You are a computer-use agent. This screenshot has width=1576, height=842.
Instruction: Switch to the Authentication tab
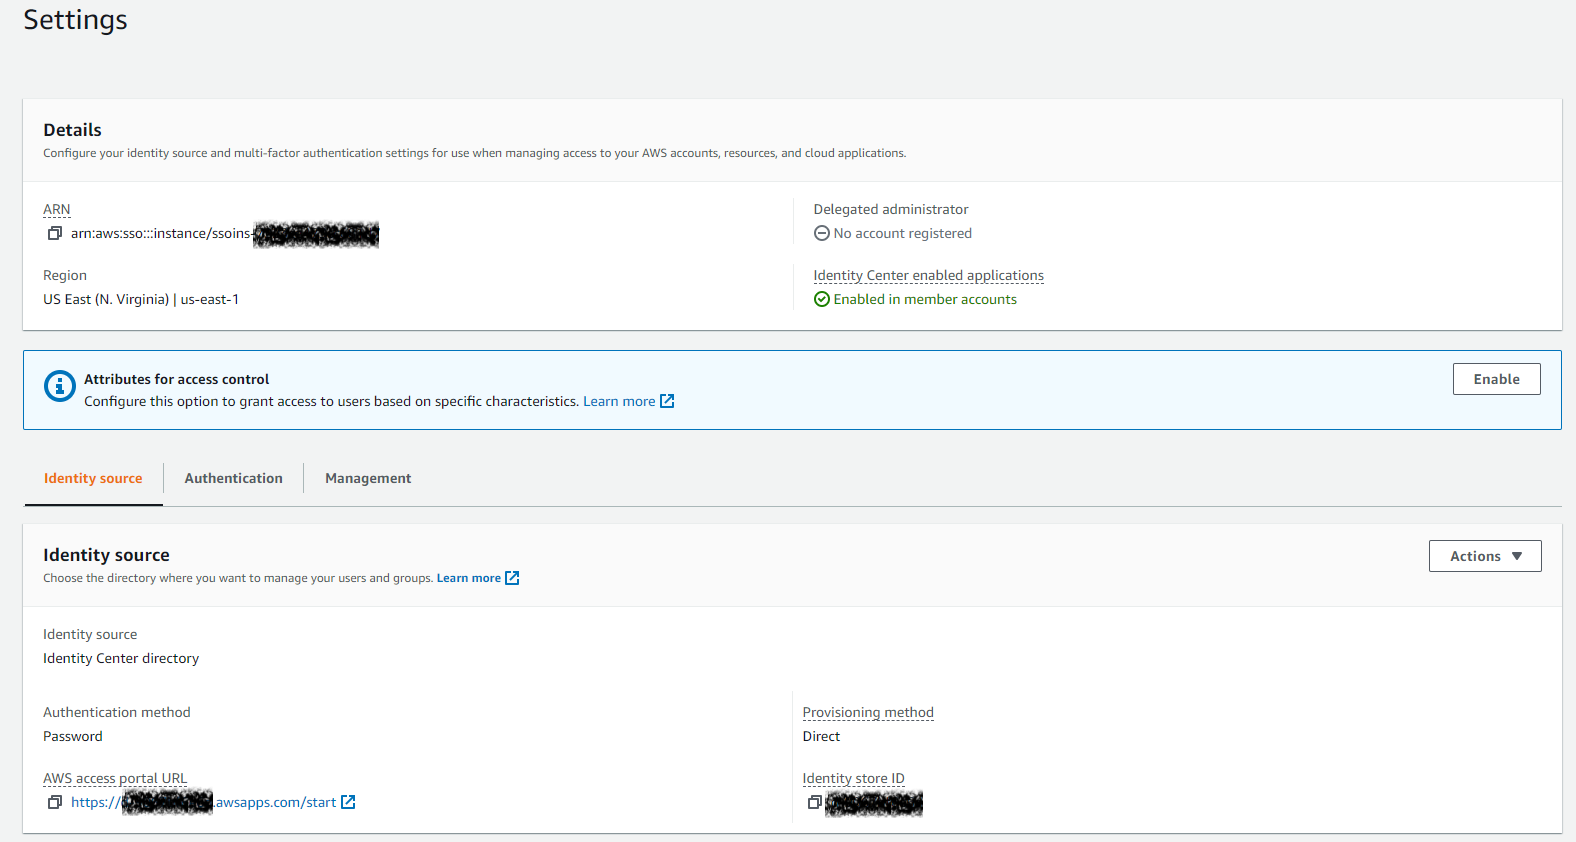pos(233,478)
